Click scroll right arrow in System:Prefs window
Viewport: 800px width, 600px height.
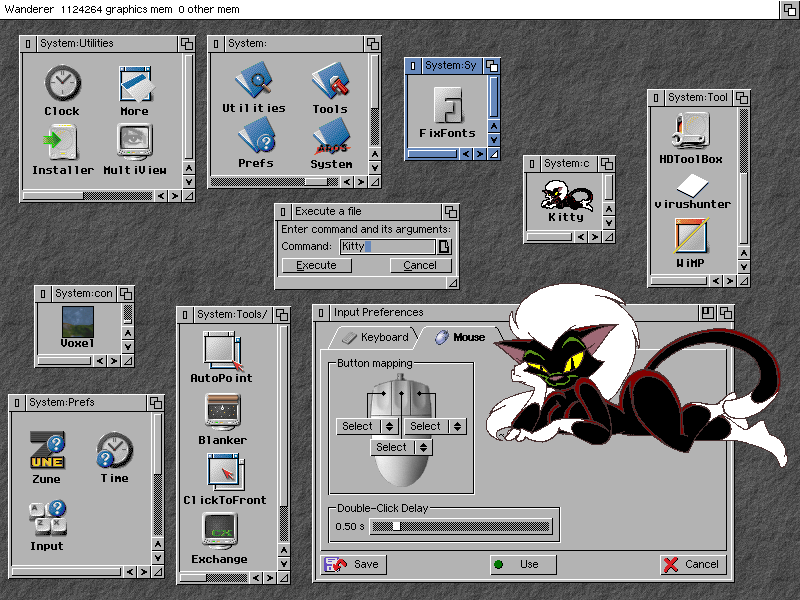coord(144,572)
